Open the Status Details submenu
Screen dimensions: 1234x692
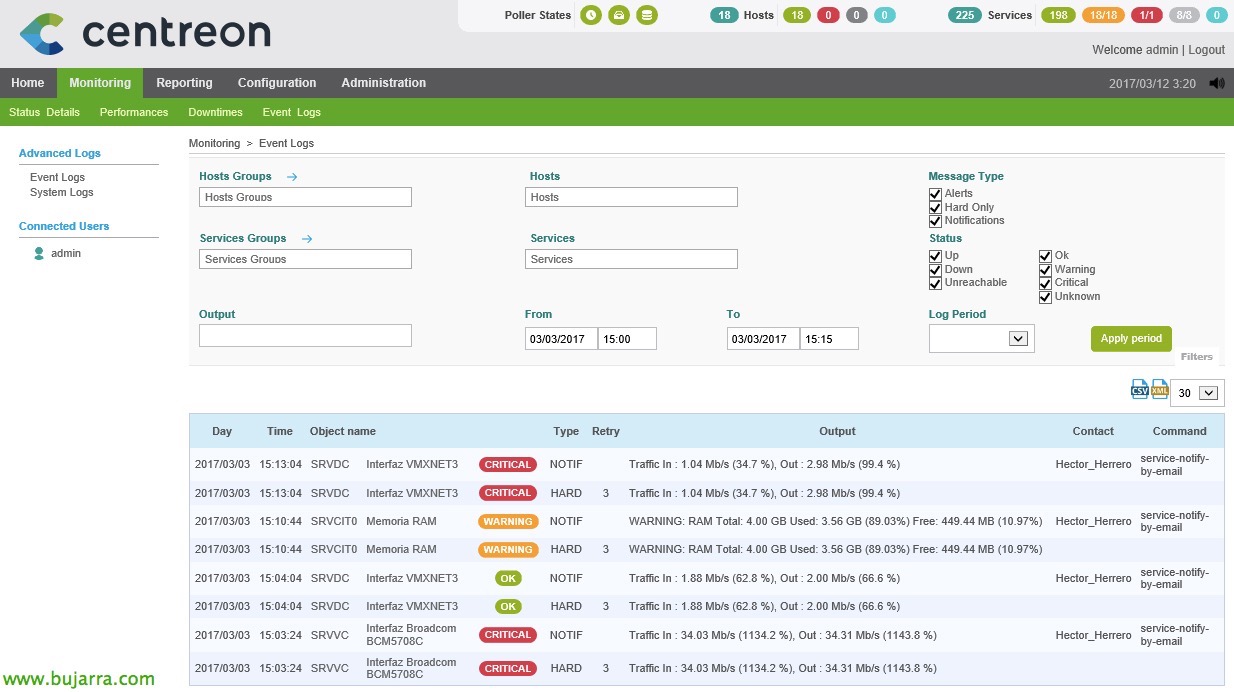click(x=44, y=112)
